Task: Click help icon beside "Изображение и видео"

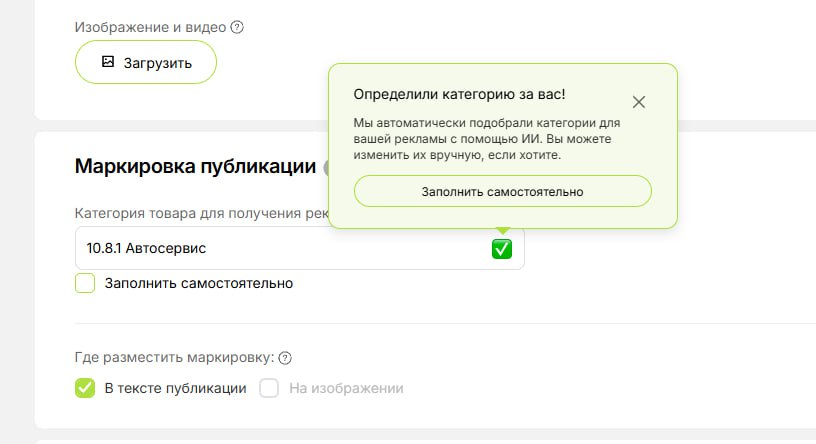Action: 237,27
